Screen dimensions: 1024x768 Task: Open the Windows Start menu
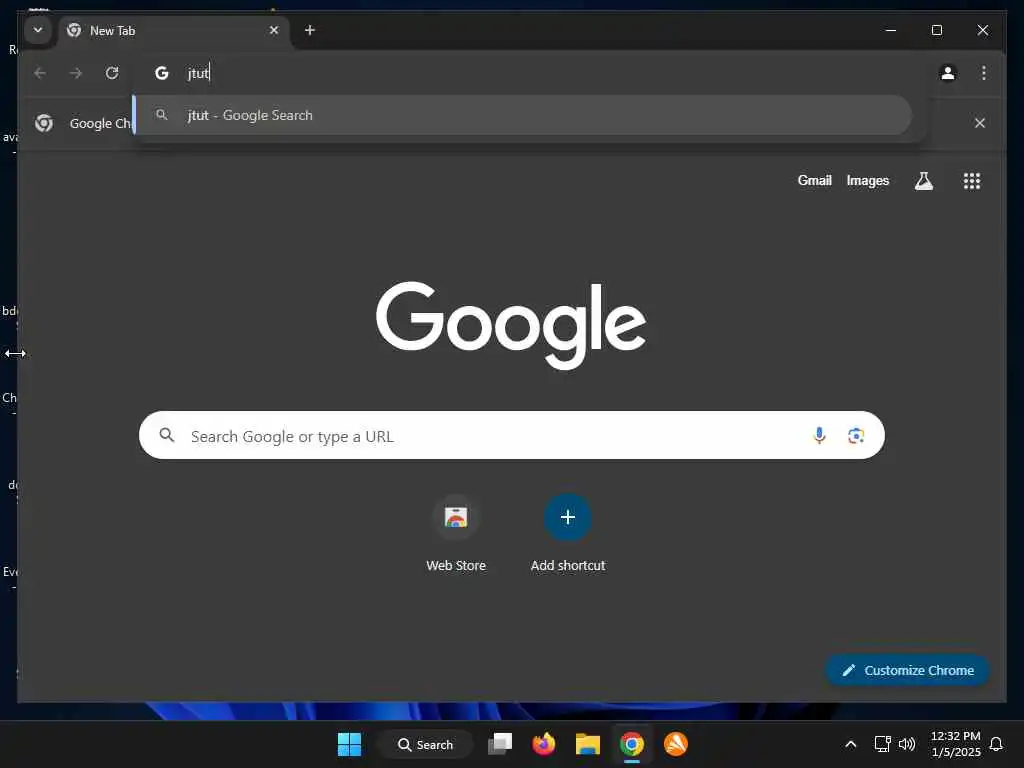[349, 744]
